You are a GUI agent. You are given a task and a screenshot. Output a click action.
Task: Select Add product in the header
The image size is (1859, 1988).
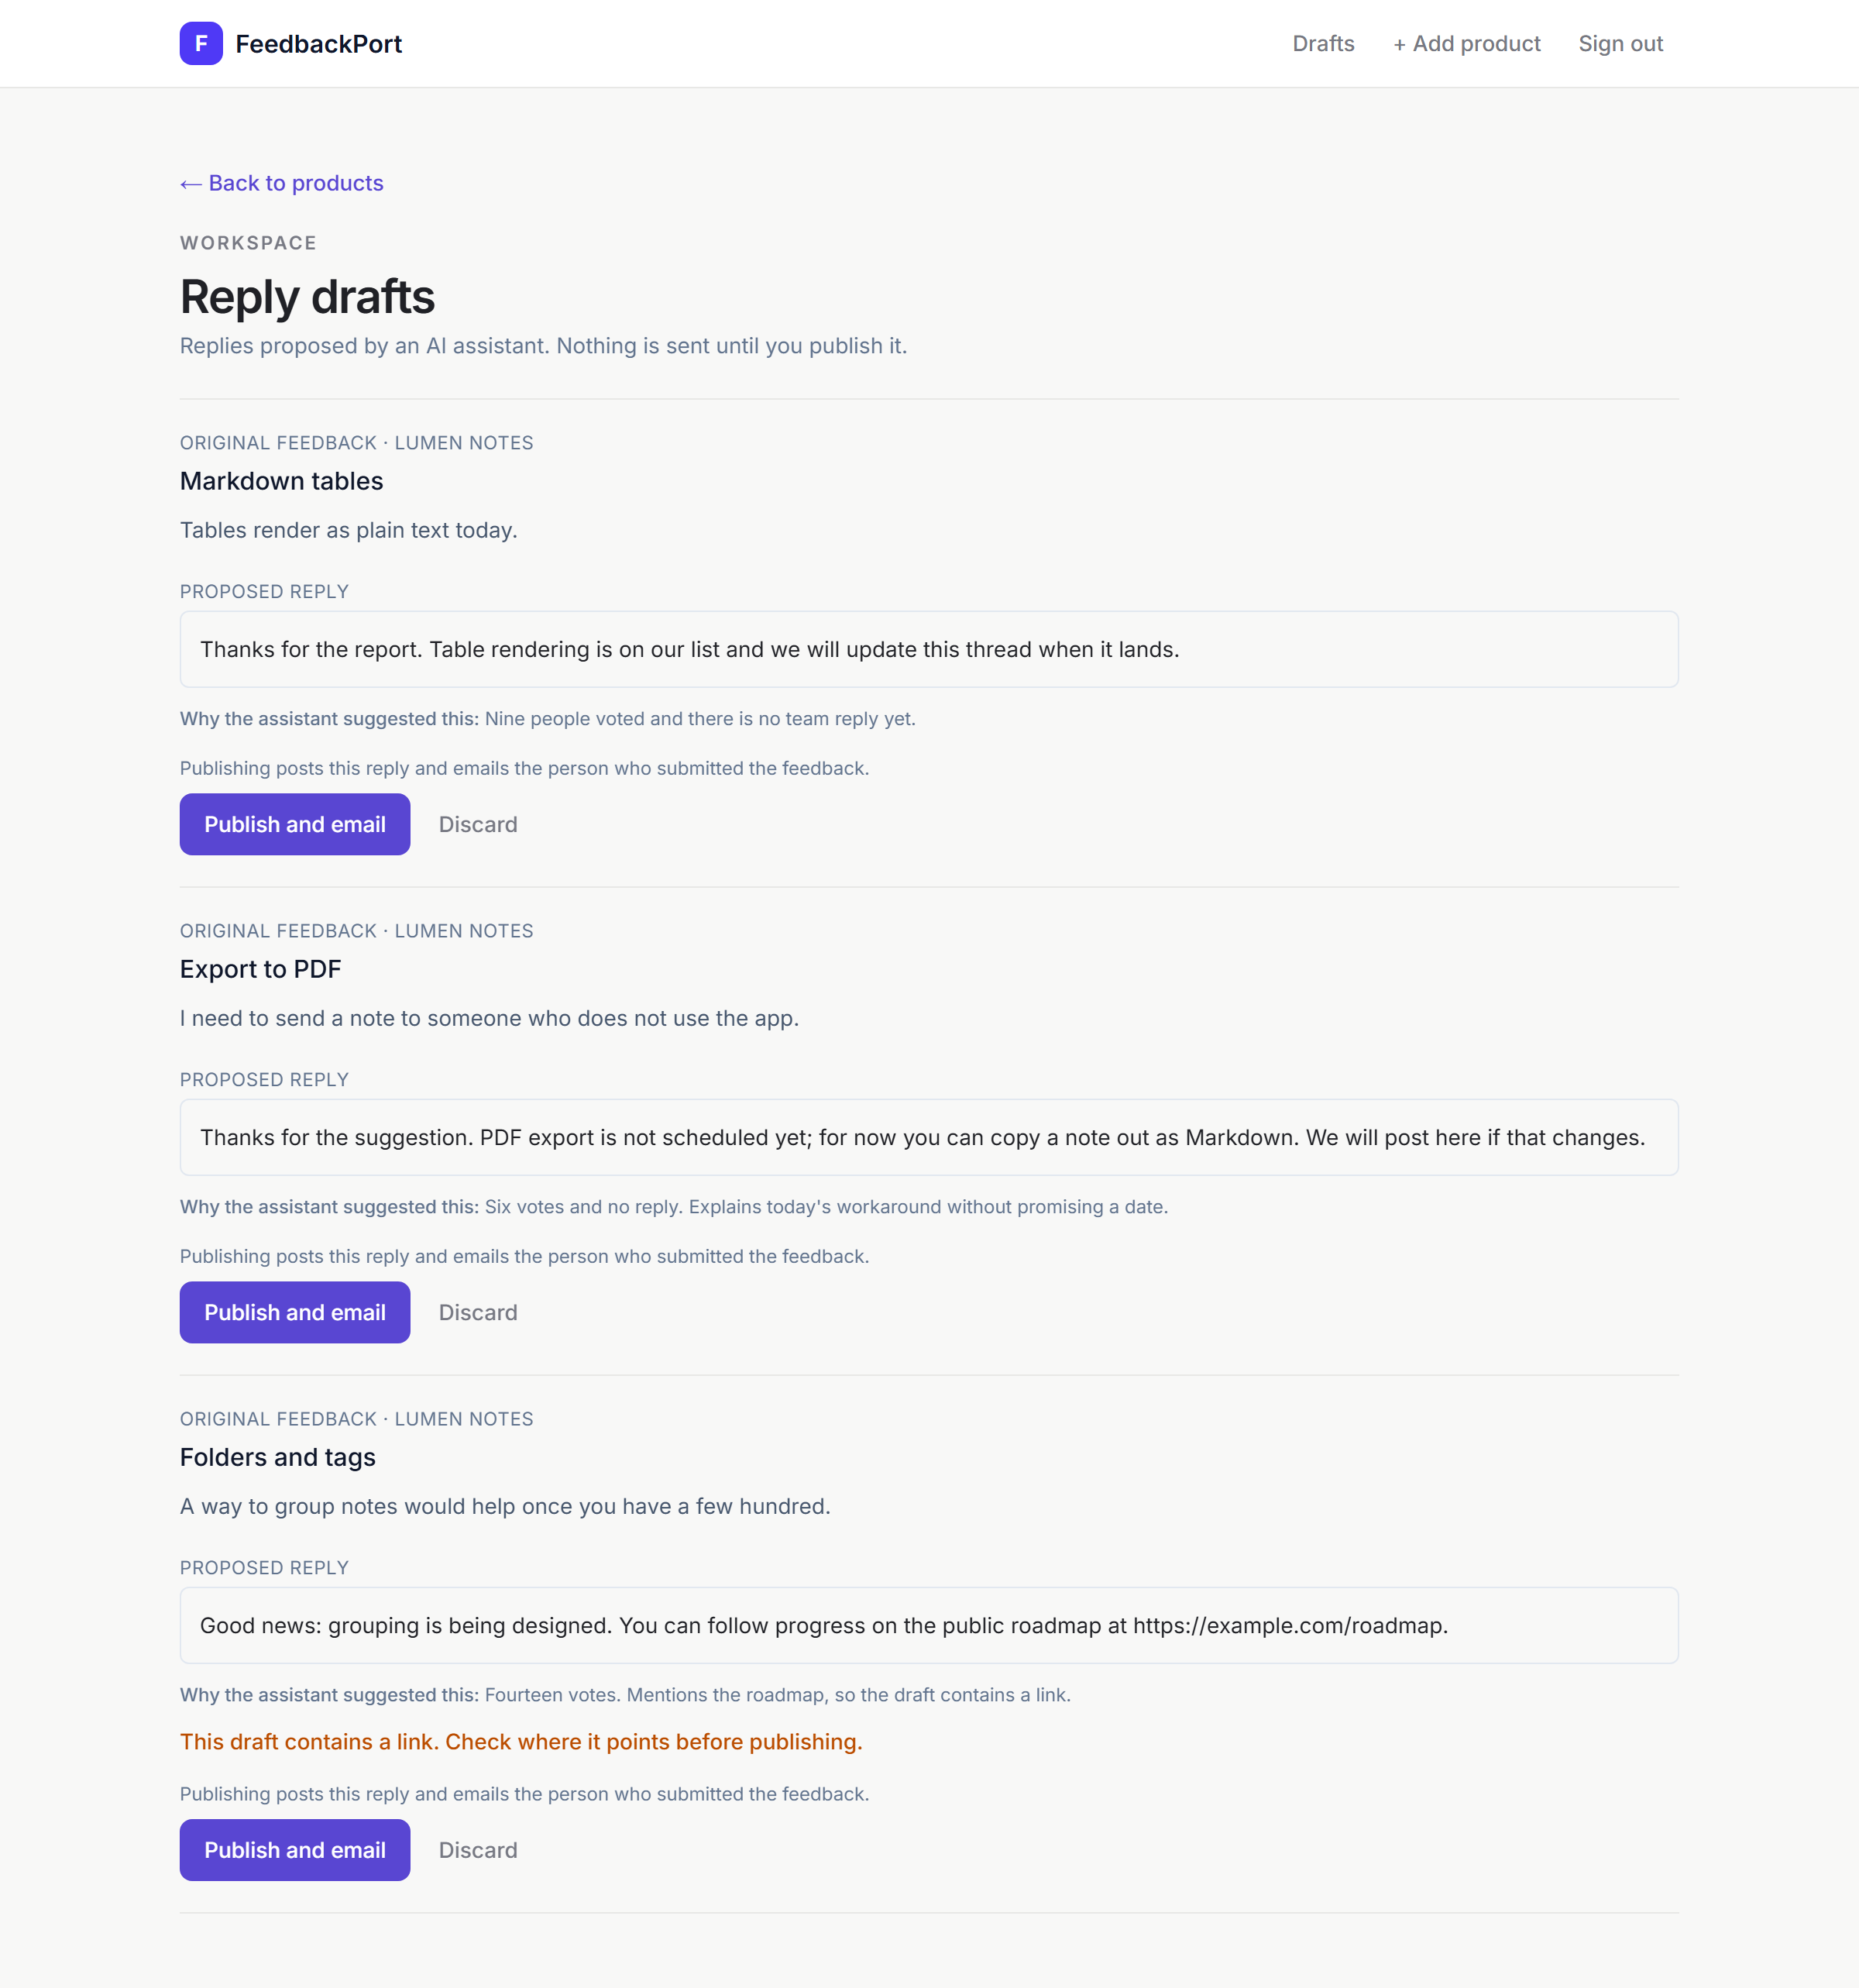(1466, 44)
